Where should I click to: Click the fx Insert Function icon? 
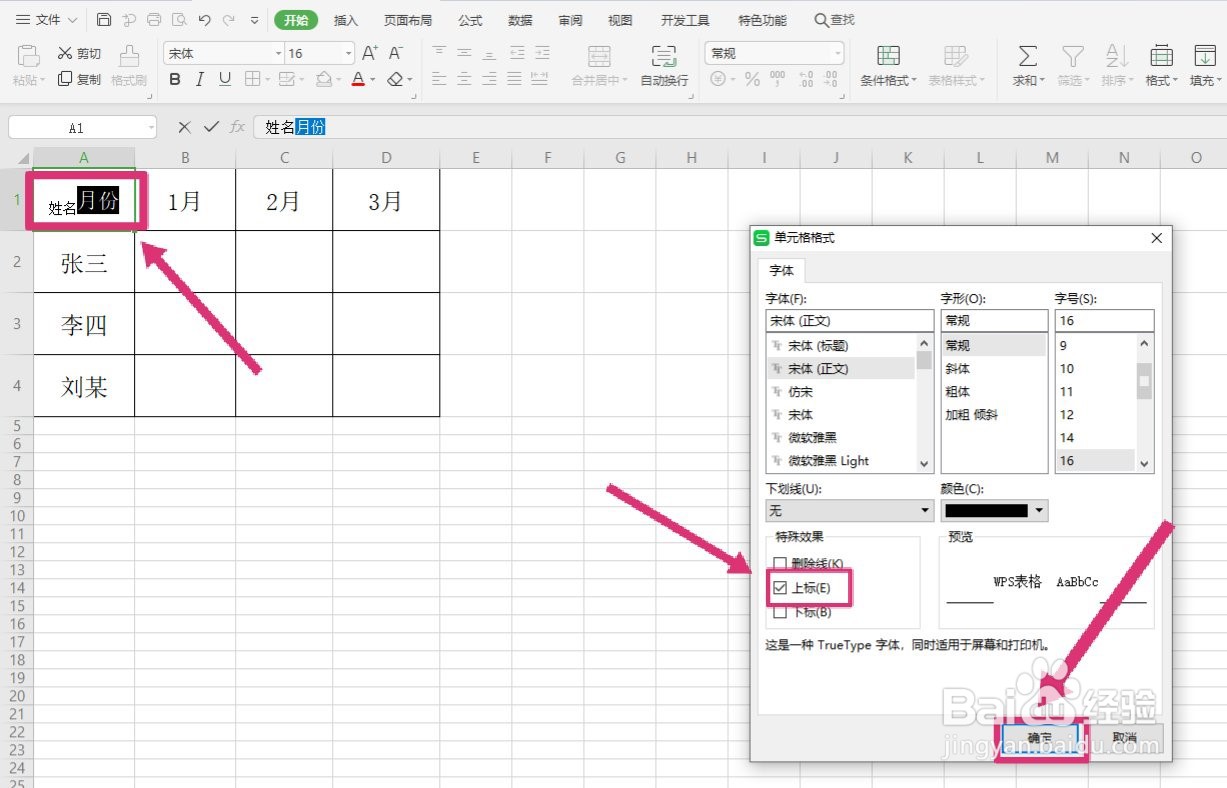(238, 127)
